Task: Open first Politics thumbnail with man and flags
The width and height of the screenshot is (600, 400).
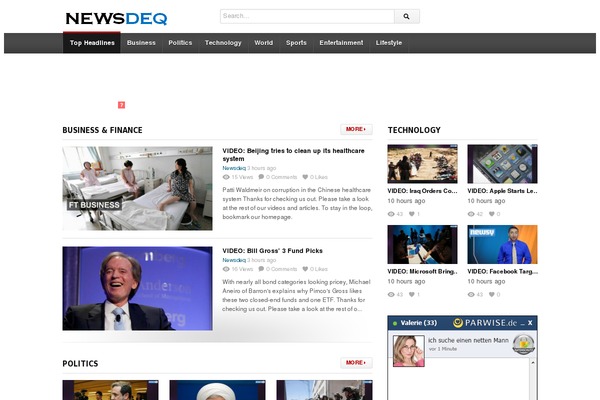Action: (111, 390)
